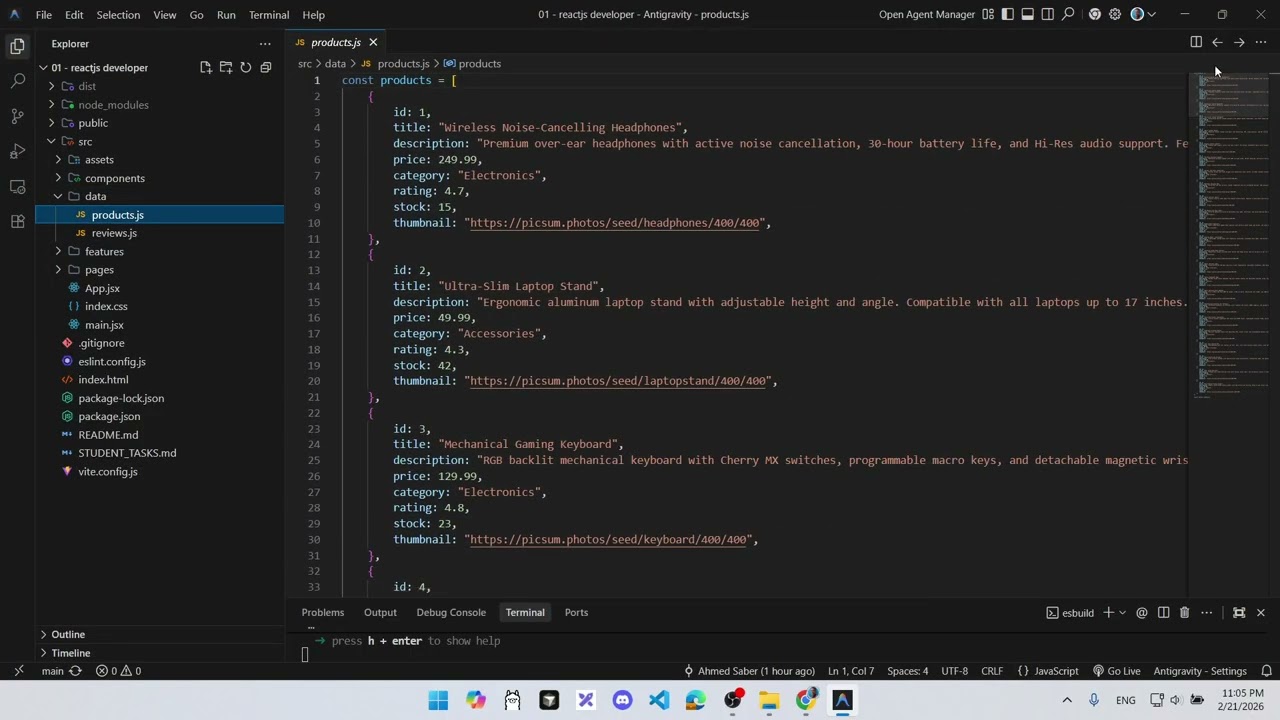This screenshot has height=720, width=1280.
Task: Open the settings gear in the title bar
Action: tap(1115, 14)
